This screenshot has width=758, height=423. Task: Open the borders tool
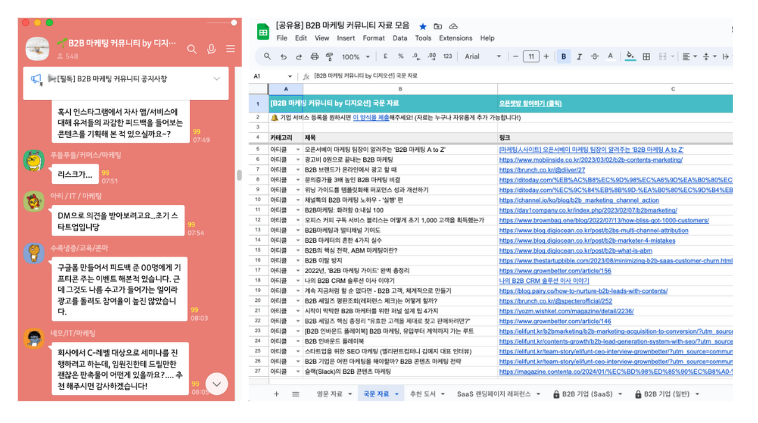coord(646,57)
